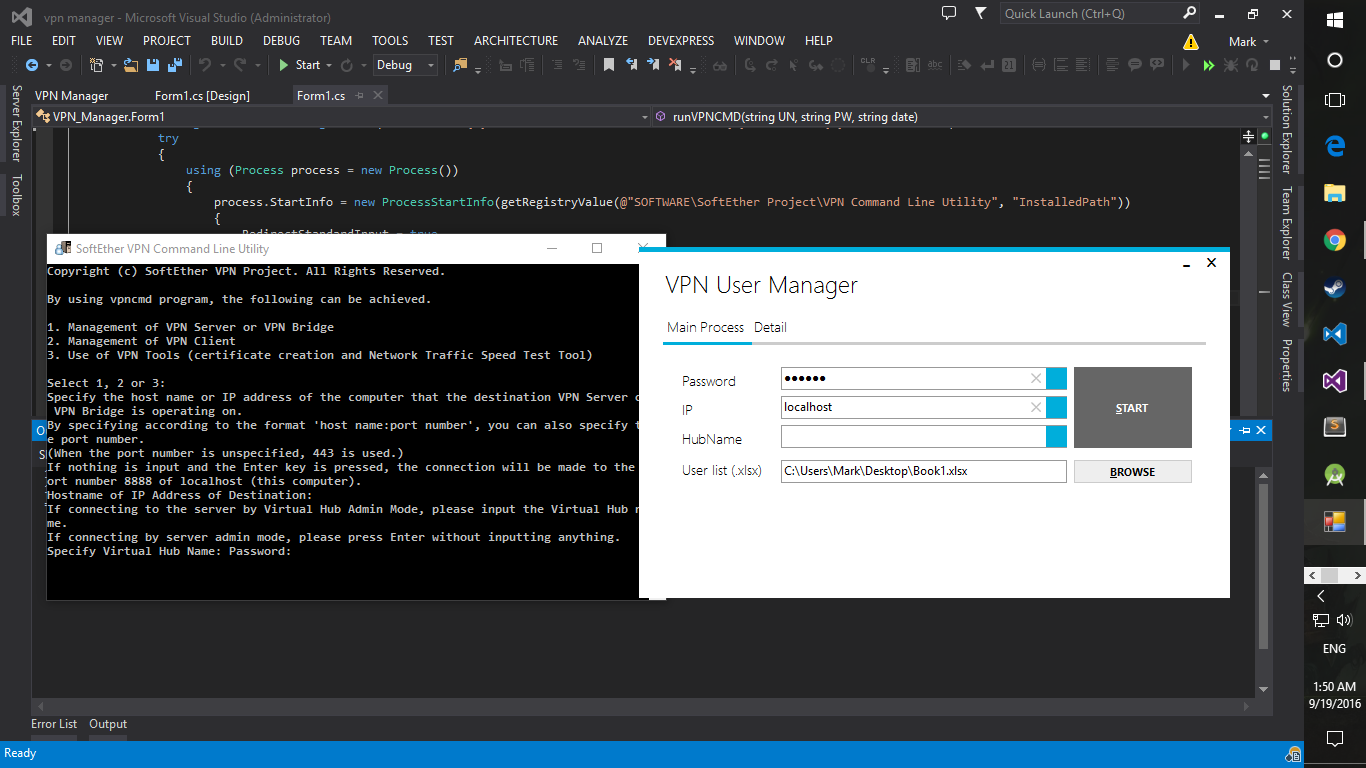Select the Main Process tab
The width and height of the screenshot is (1366, 768).
(706, 327)
